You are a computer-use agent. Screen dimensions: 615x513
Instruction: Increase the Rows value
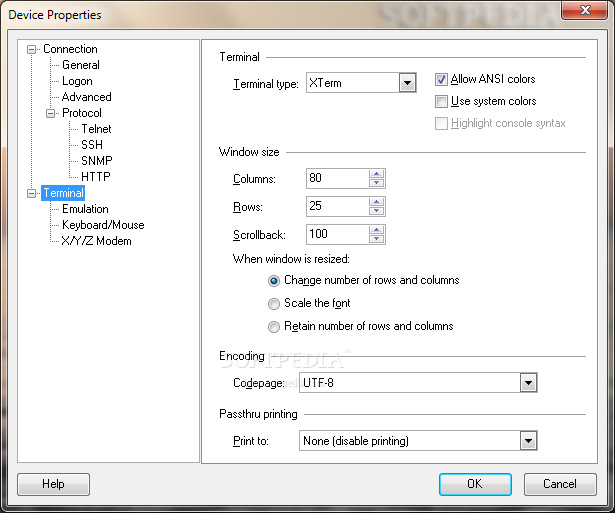377,202
